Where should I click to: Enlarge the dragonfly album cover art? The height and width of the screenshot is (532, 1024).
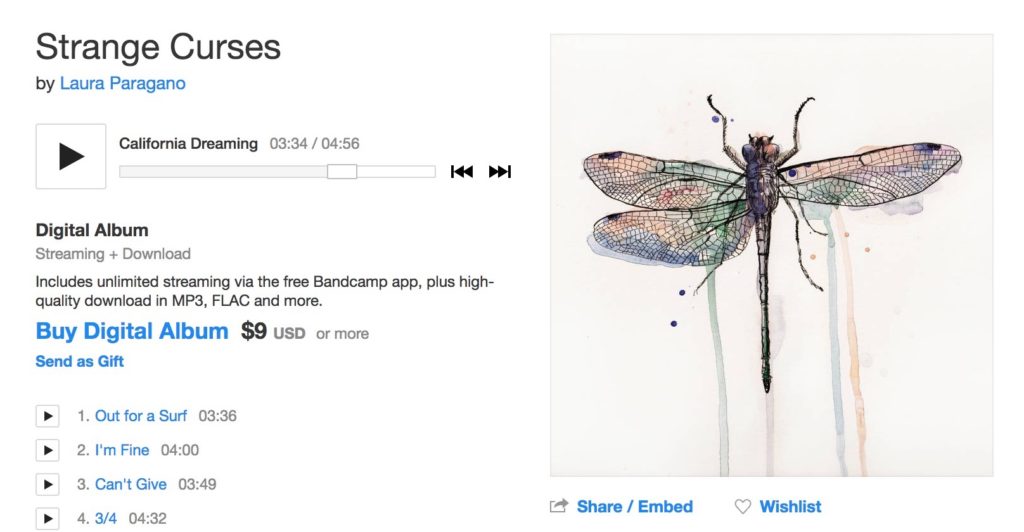click(x=771, y=255)
